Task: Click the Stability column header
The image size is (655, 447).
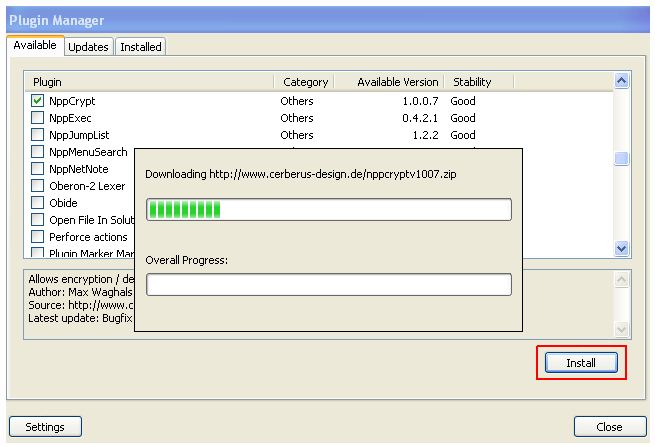Action: tap(472, 82)
